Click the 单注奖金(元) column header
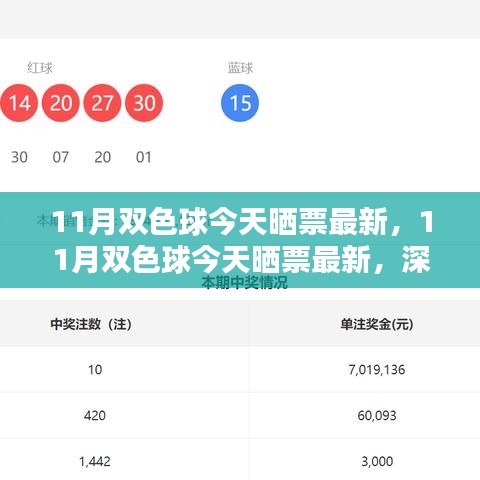This screenshot has height=480, width=480. click(377, 324)
